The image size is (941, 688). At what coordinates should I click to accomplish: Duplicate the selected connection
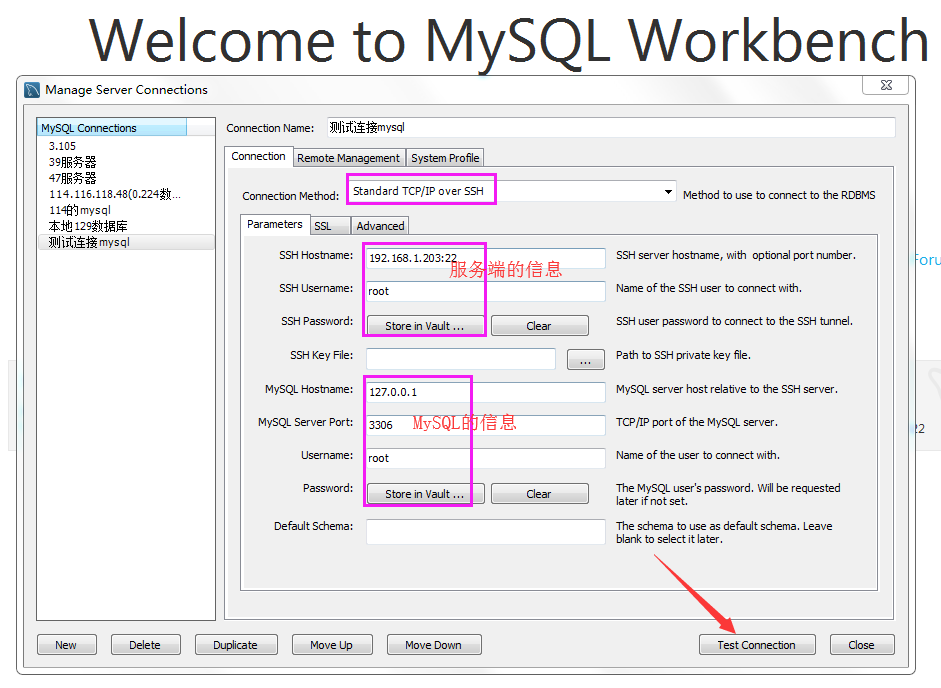[236, 645]
